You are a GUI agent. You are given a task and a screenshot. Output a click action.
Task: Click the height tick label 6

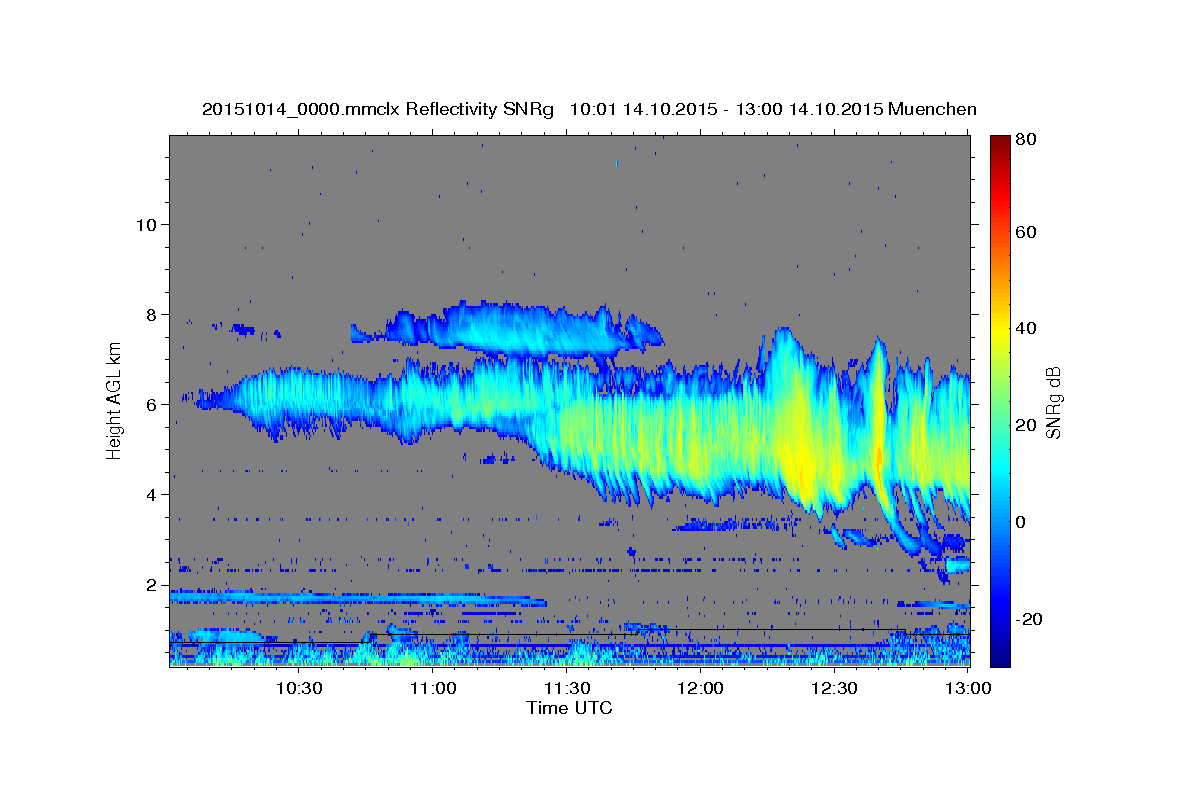[152, 404]
